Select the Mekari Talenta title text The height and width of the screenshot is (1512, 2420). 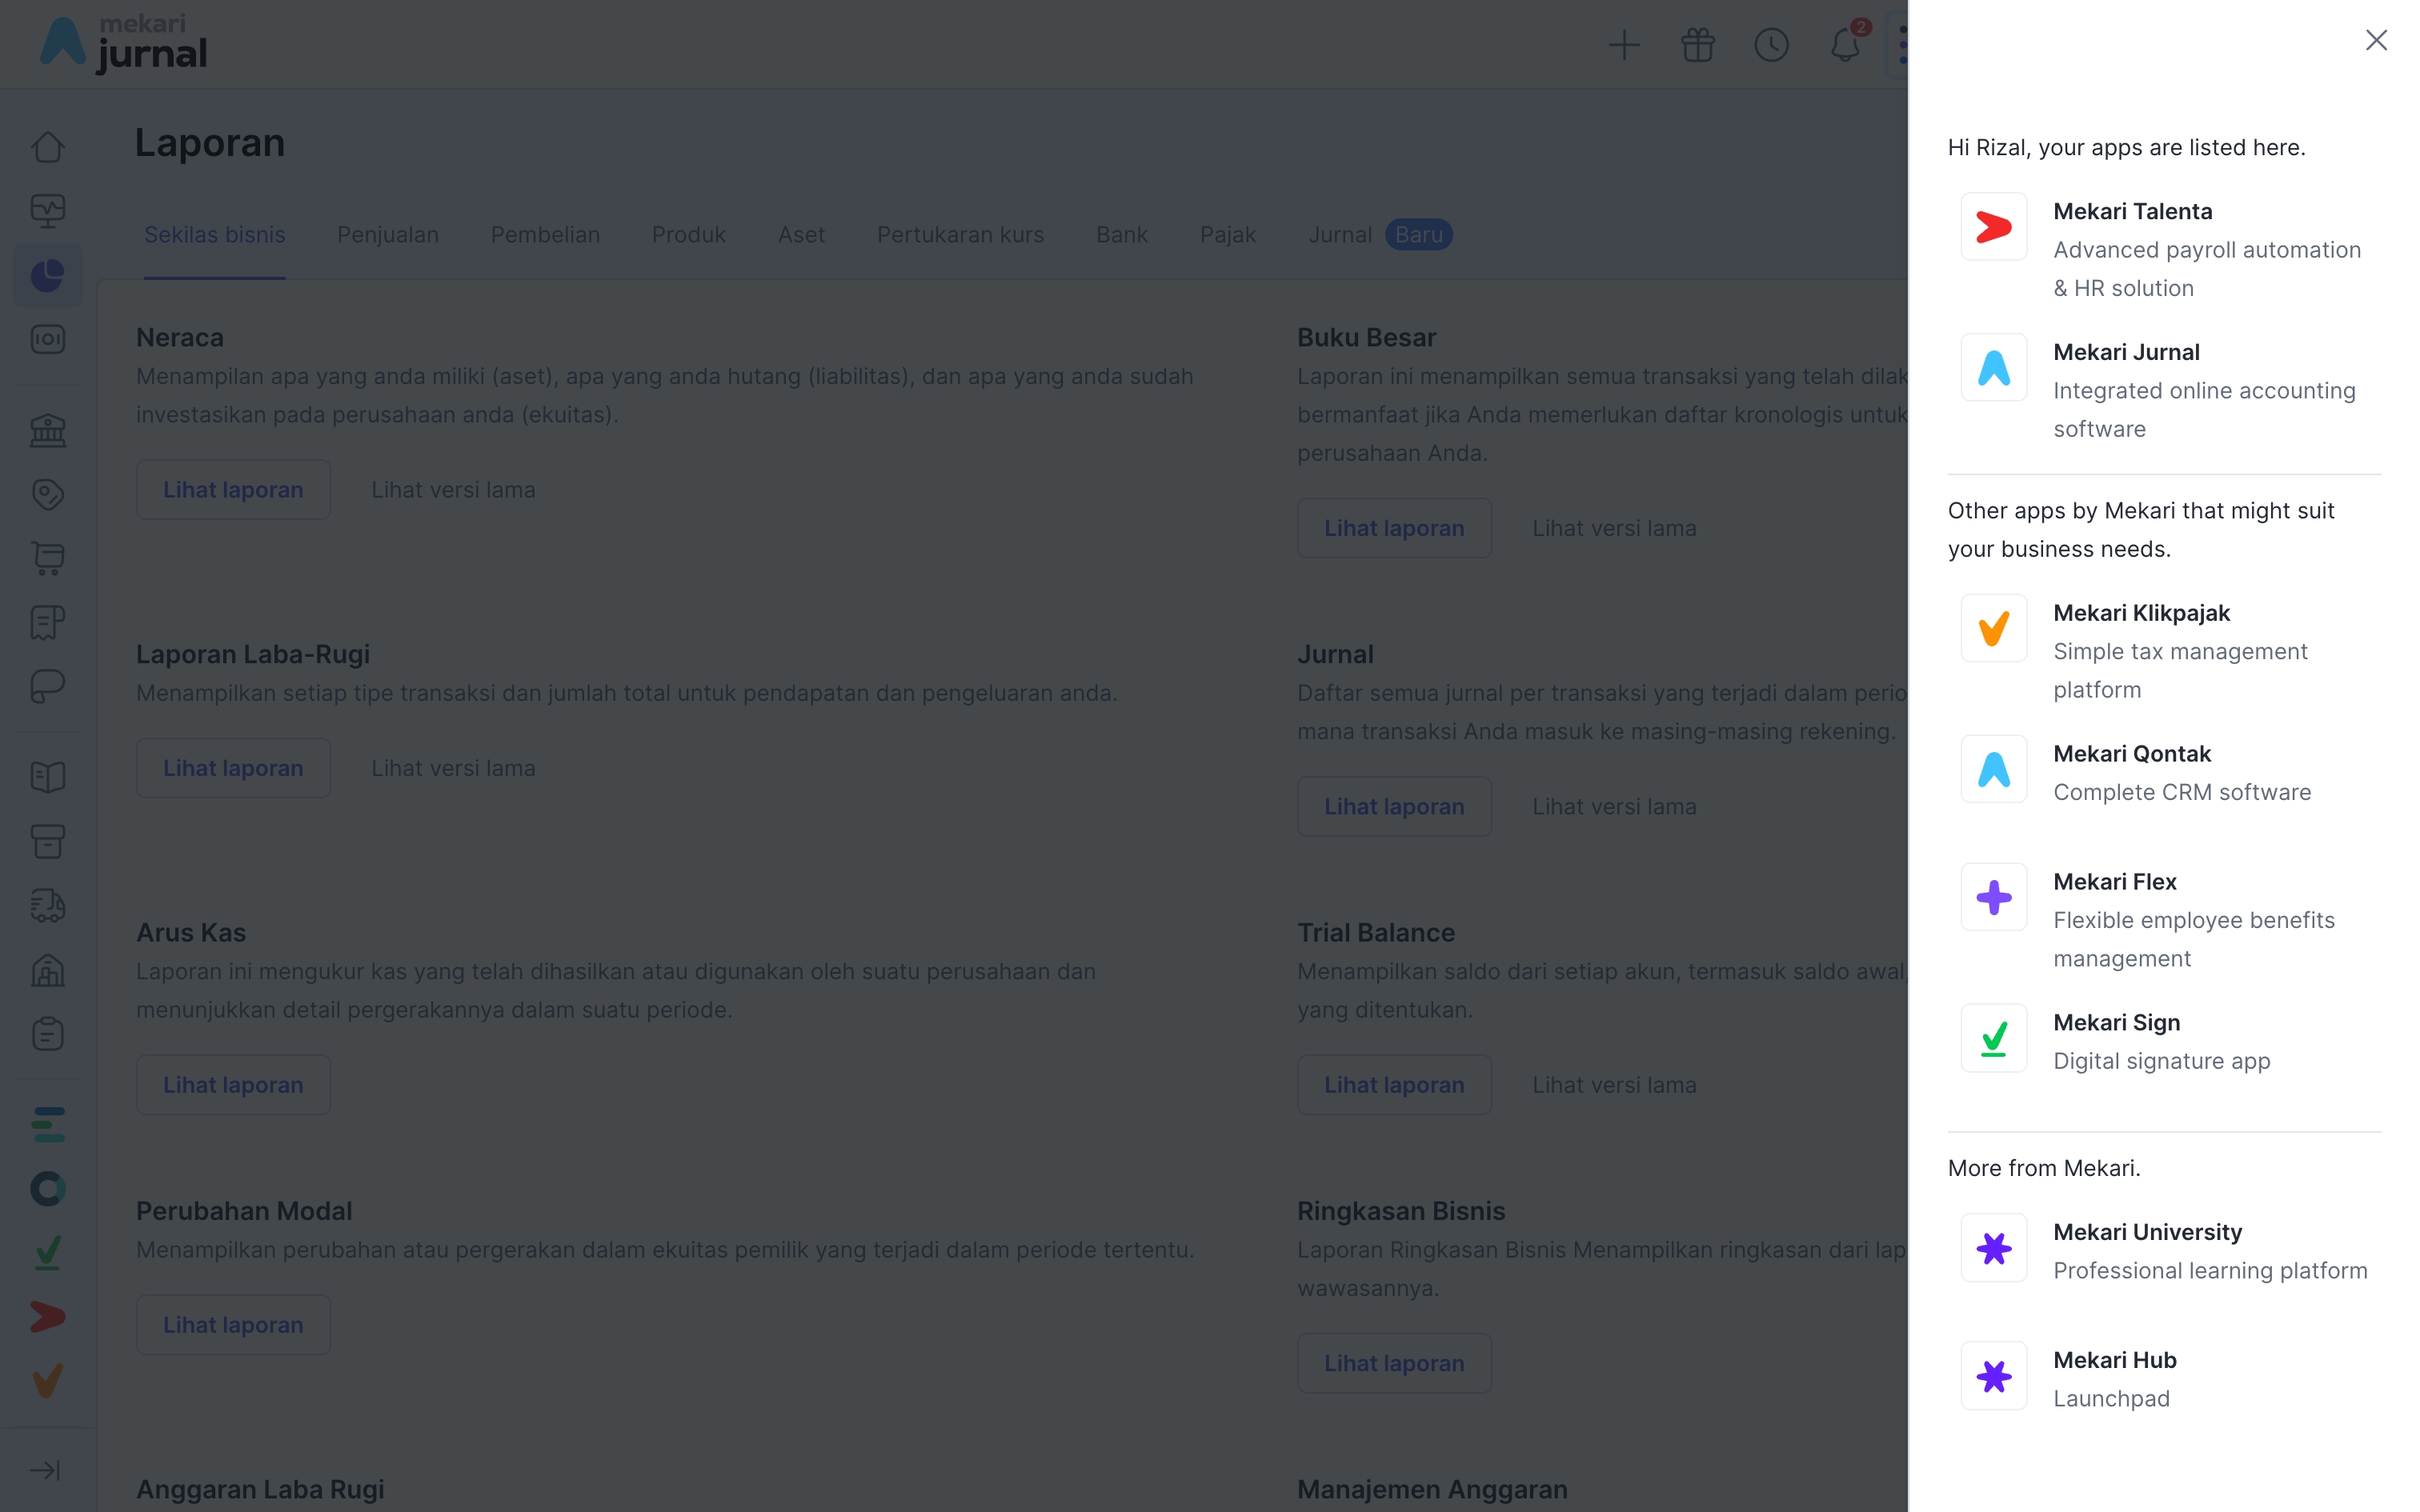click(x=2132, y=212)
